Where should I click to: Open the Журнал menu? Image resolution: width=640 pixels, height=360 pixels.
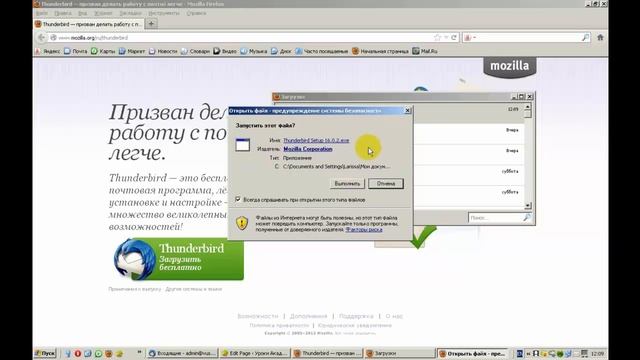[103, 13]
